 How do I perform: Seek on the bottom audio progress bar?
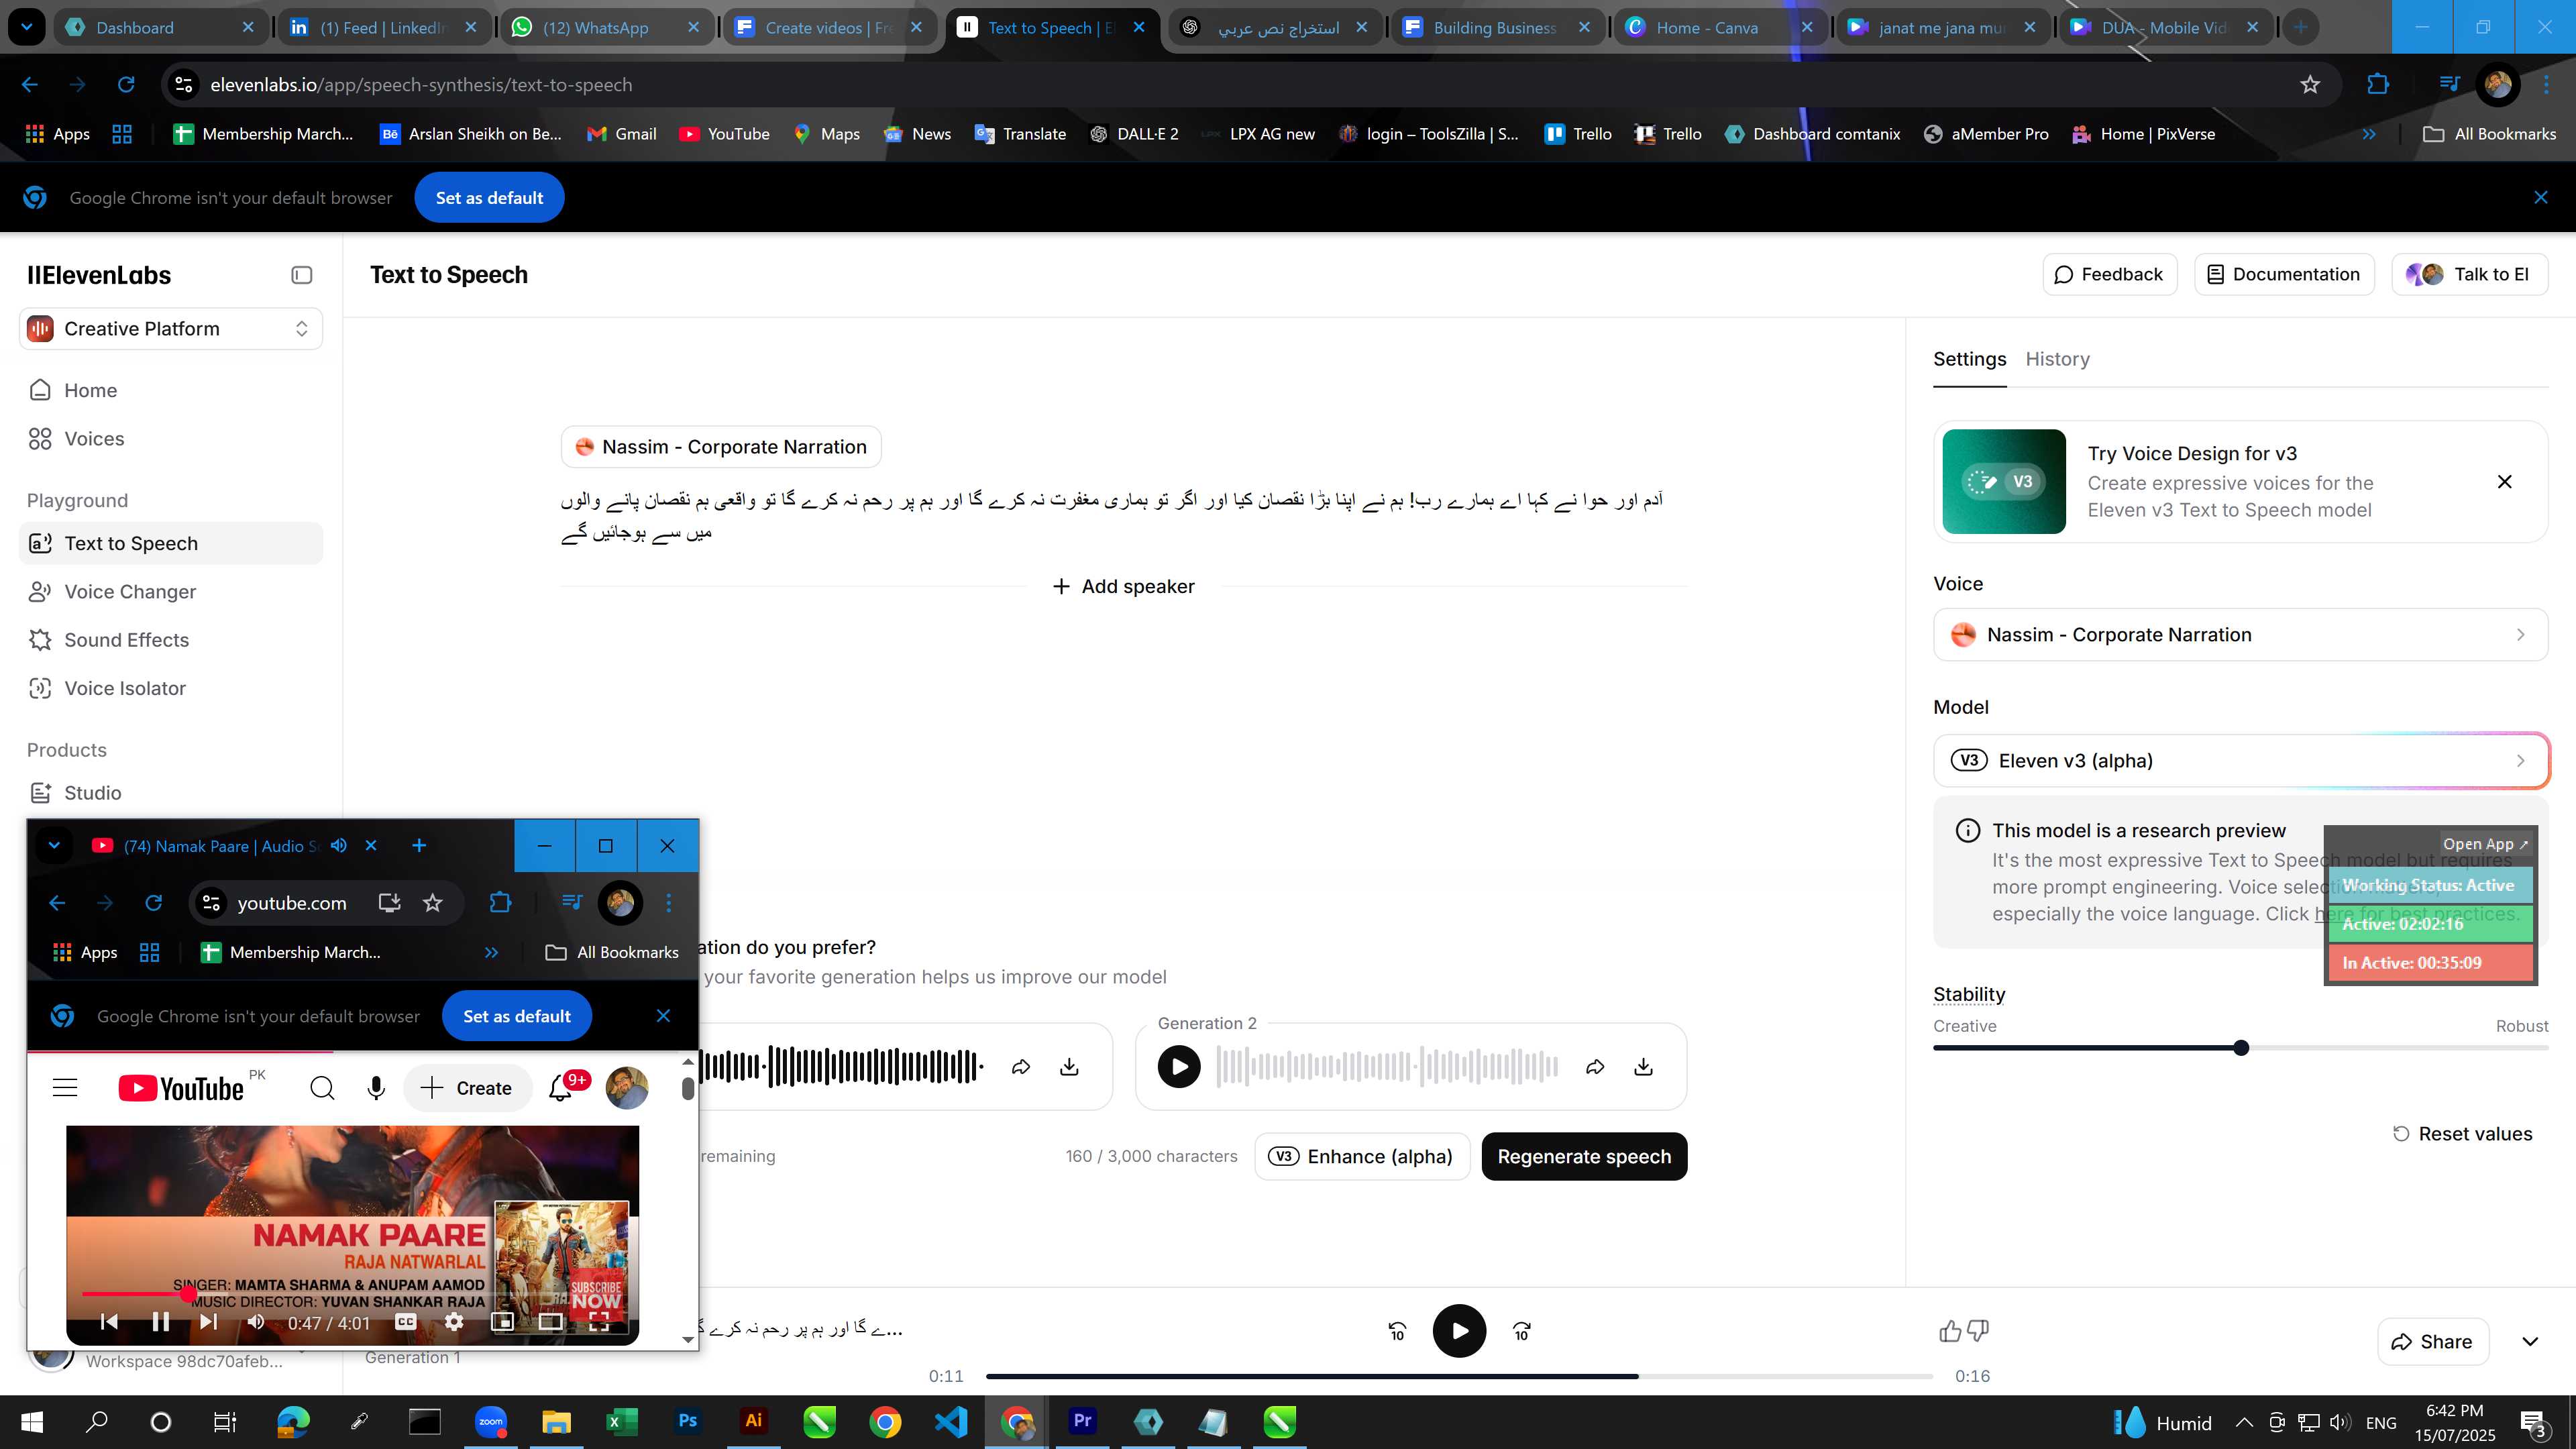(x=1459, y=1377)
